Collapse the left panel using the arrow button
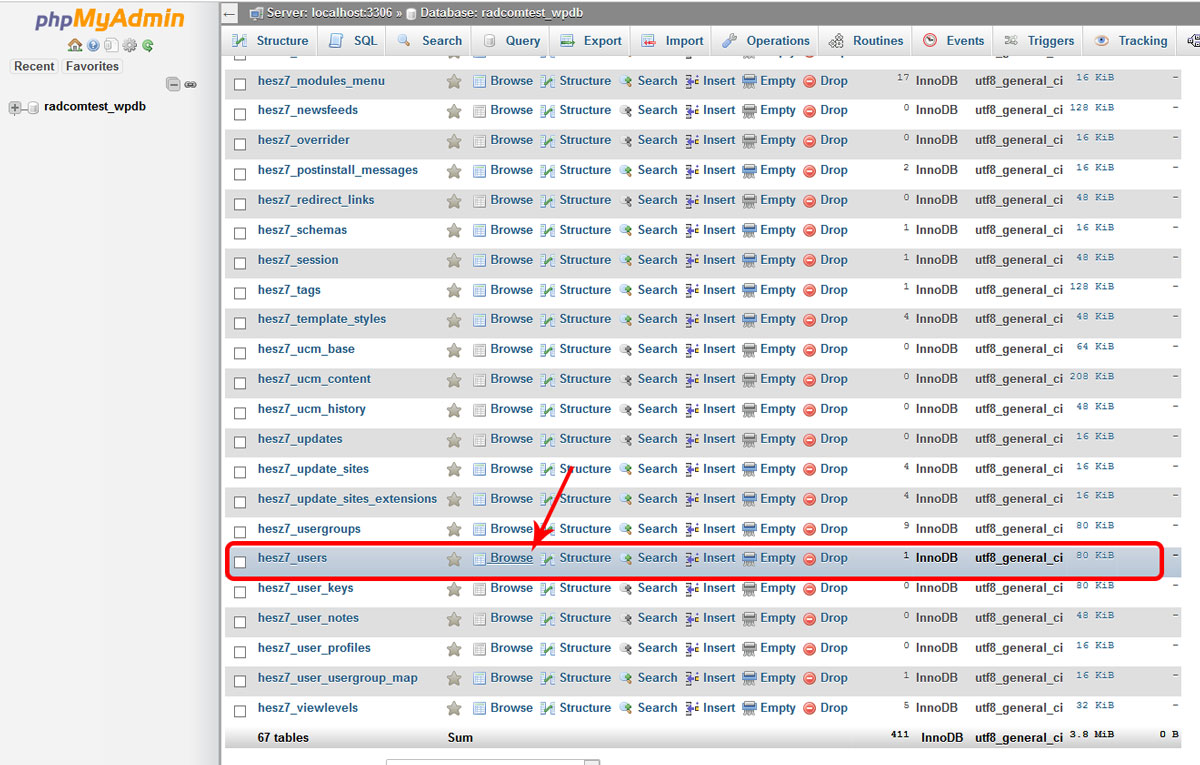Image resolution: width=1200 pixels, height=765 pixels. coord(230,14)
